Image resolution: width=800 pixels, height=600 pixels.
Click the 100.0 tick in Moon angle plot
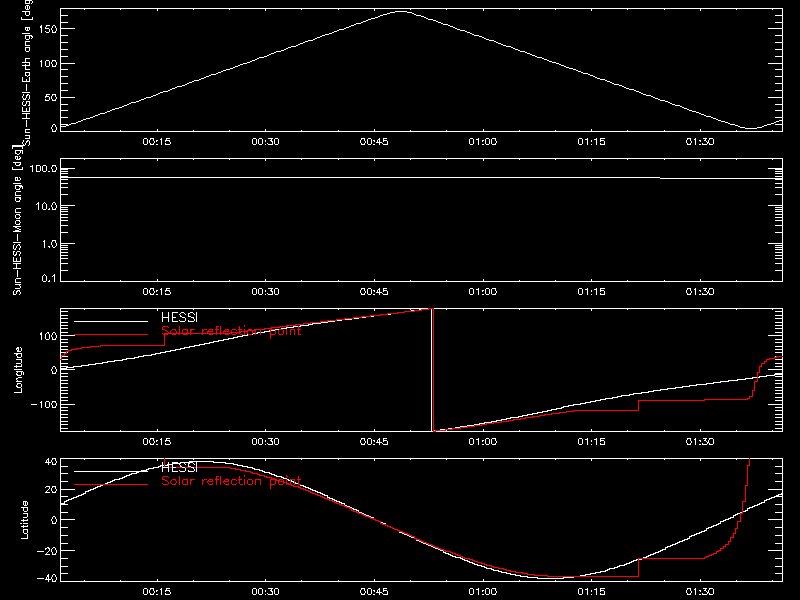pyautogui.click(x=43, y=169)
